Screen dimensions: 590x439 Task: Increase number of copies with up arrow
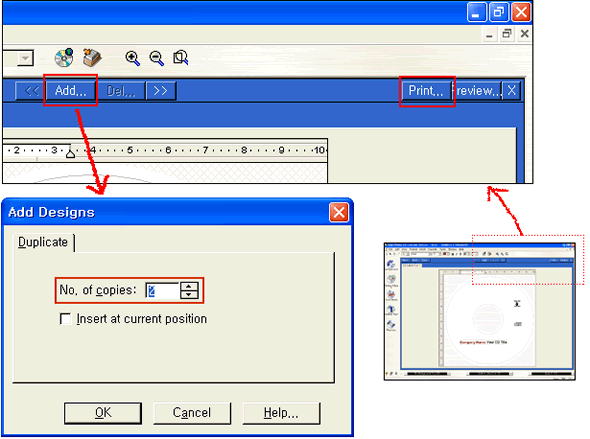[x=189, y=286]
